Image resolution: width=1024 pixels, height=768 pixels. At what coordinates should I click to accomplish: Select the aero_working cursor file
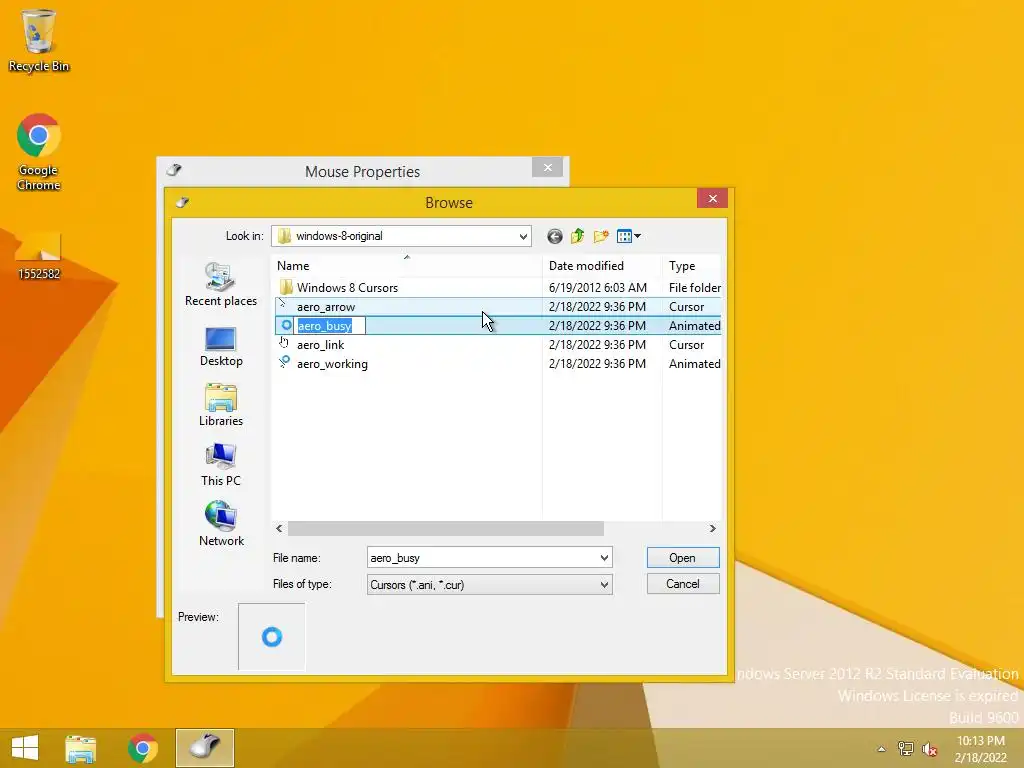[x=332, y=364]
